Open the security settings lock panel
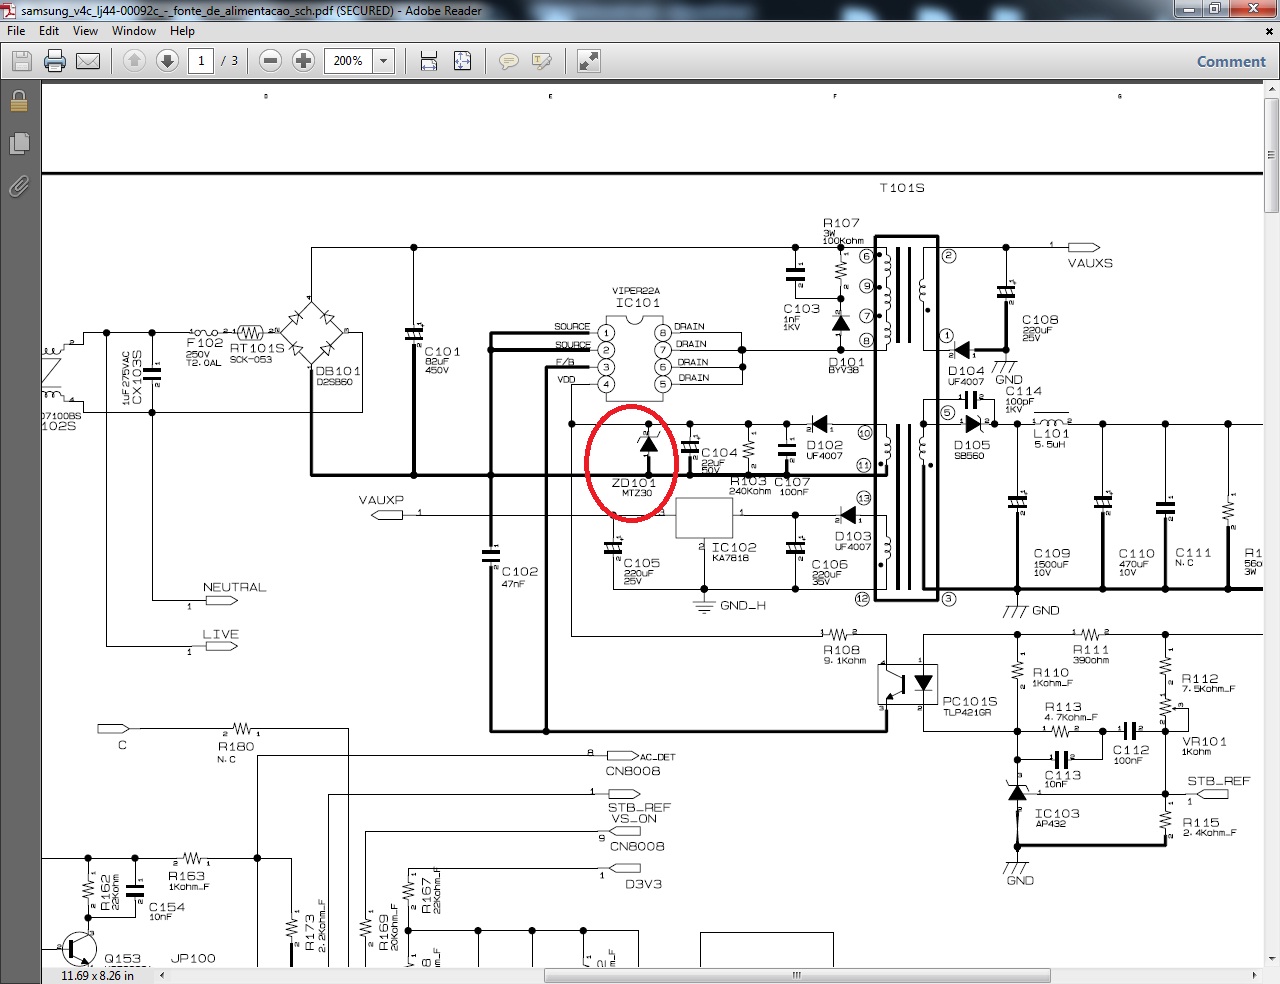1280x984 pixels. coord(19,101)
